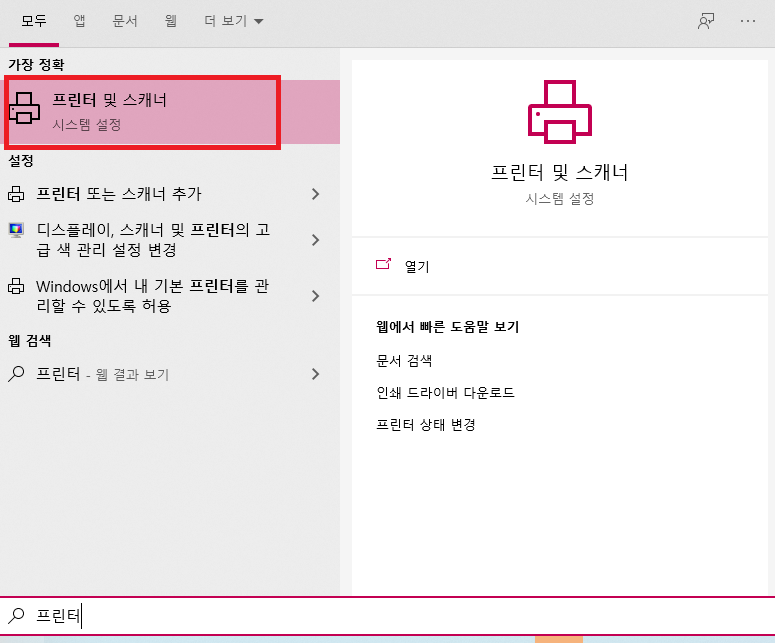Expand the arrow for 프린터 또는 스캐너 추가
Screen dimensions: 775x643
pos(315,194)
